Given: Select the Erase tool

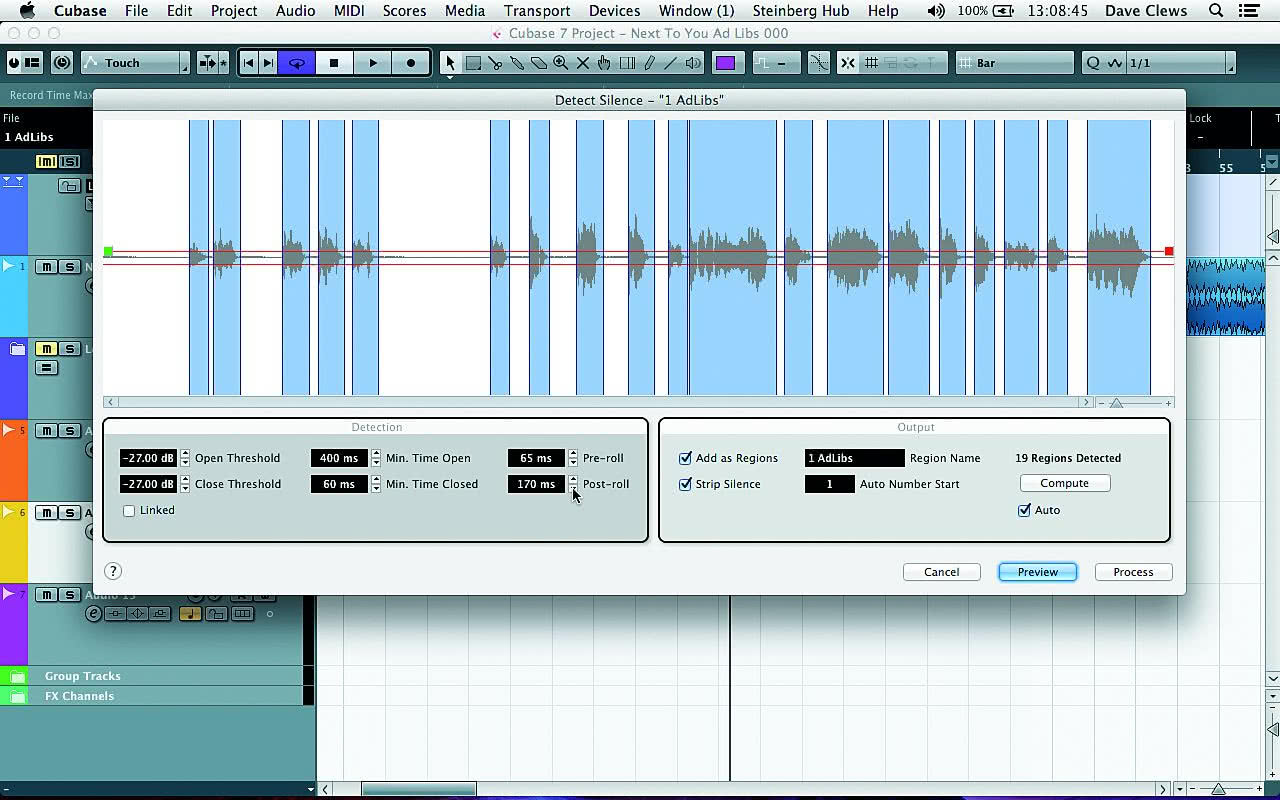Looking at the screenshot, I should point(539,63).
